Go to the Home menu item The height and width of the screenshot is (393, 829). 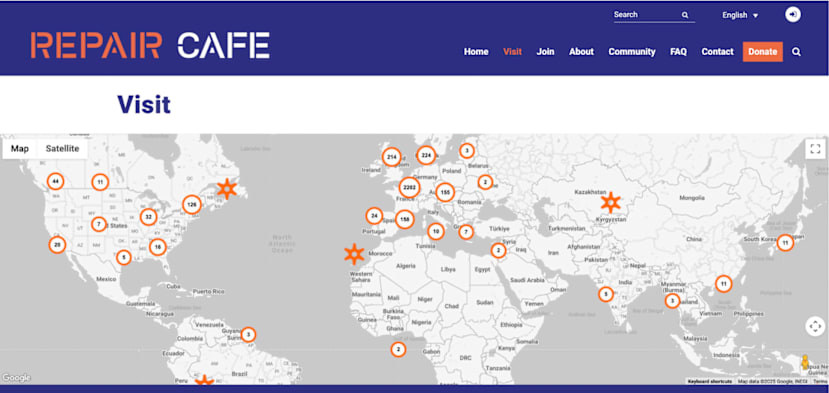click(x=476, y=52)
